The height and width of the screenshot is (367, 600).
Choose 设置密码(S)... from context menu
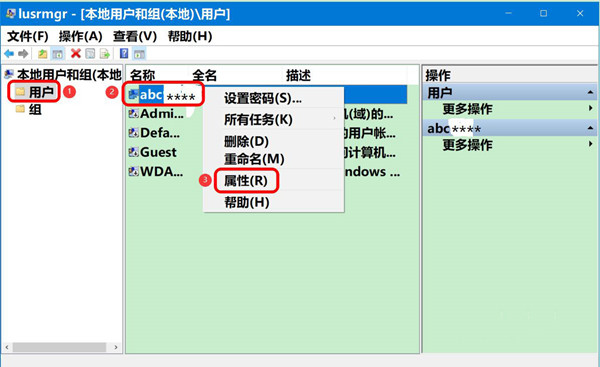tap(262, 98)
